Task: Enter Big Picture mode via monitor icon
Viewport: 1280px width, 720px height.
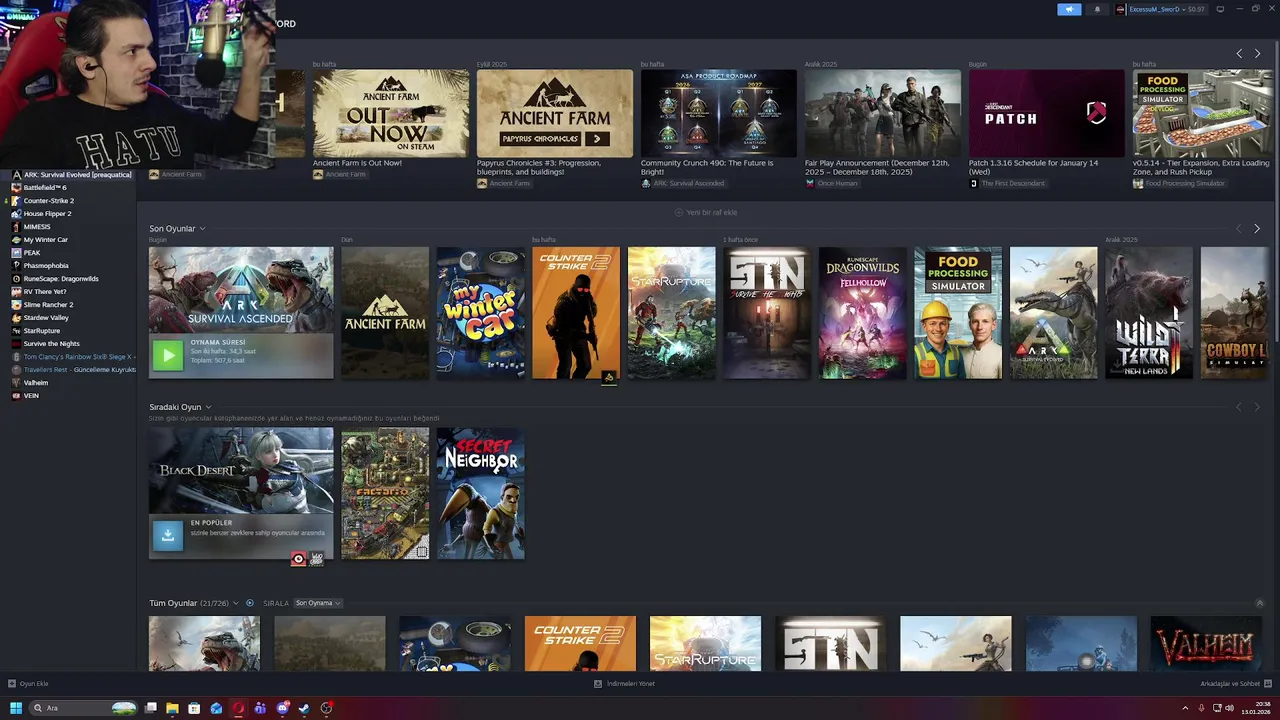Action: (1220, 9)
